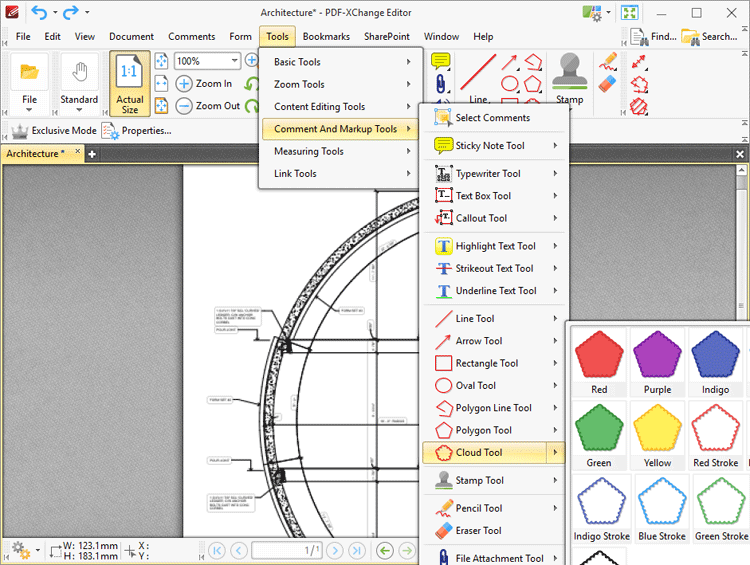750x565 pixels.
Task: Switch to the Architecture document tab
Action: coord(43,154)
